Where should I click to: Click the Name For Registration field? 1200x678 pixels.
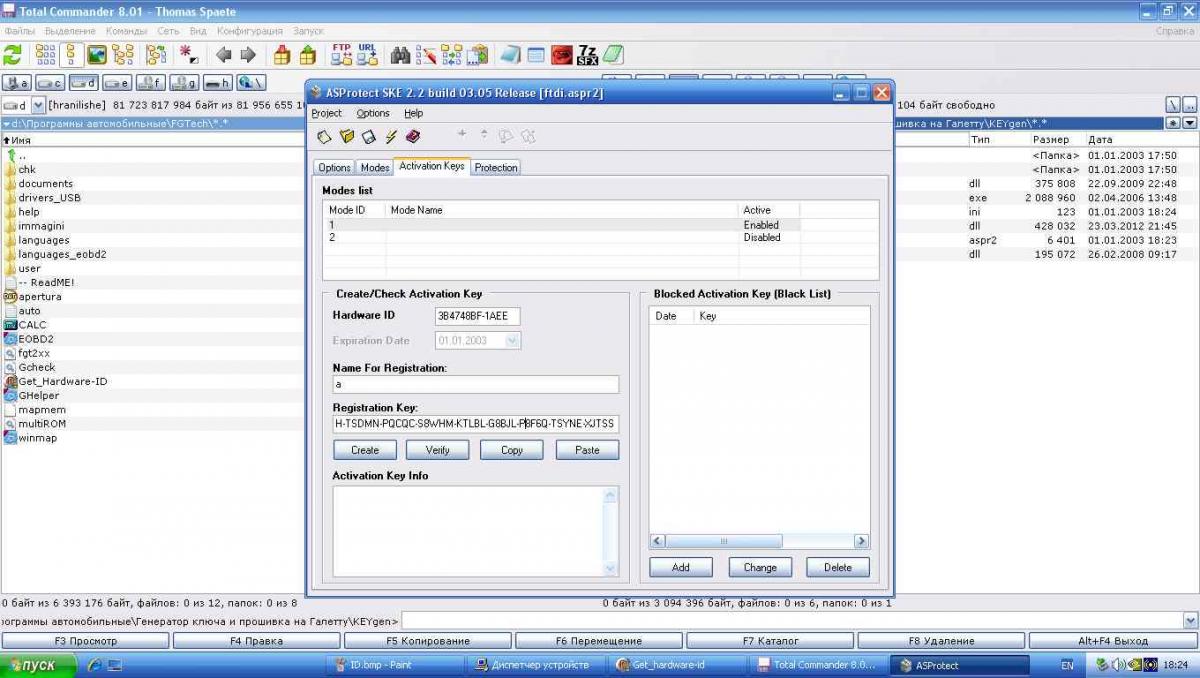[x=476, y=385]
